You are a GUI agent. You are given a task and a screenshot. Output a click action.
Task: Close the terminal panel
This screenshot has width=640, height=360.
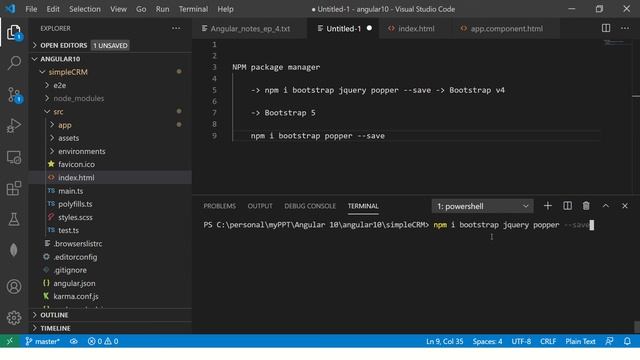pos(625,206)
